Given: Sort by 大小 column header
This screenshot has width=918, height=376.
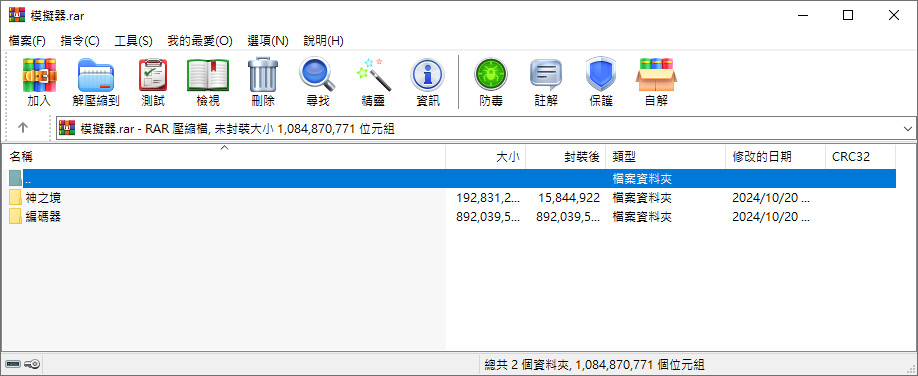Looking at the screenshot, I should pyautogui.click(x=486, y=156).
